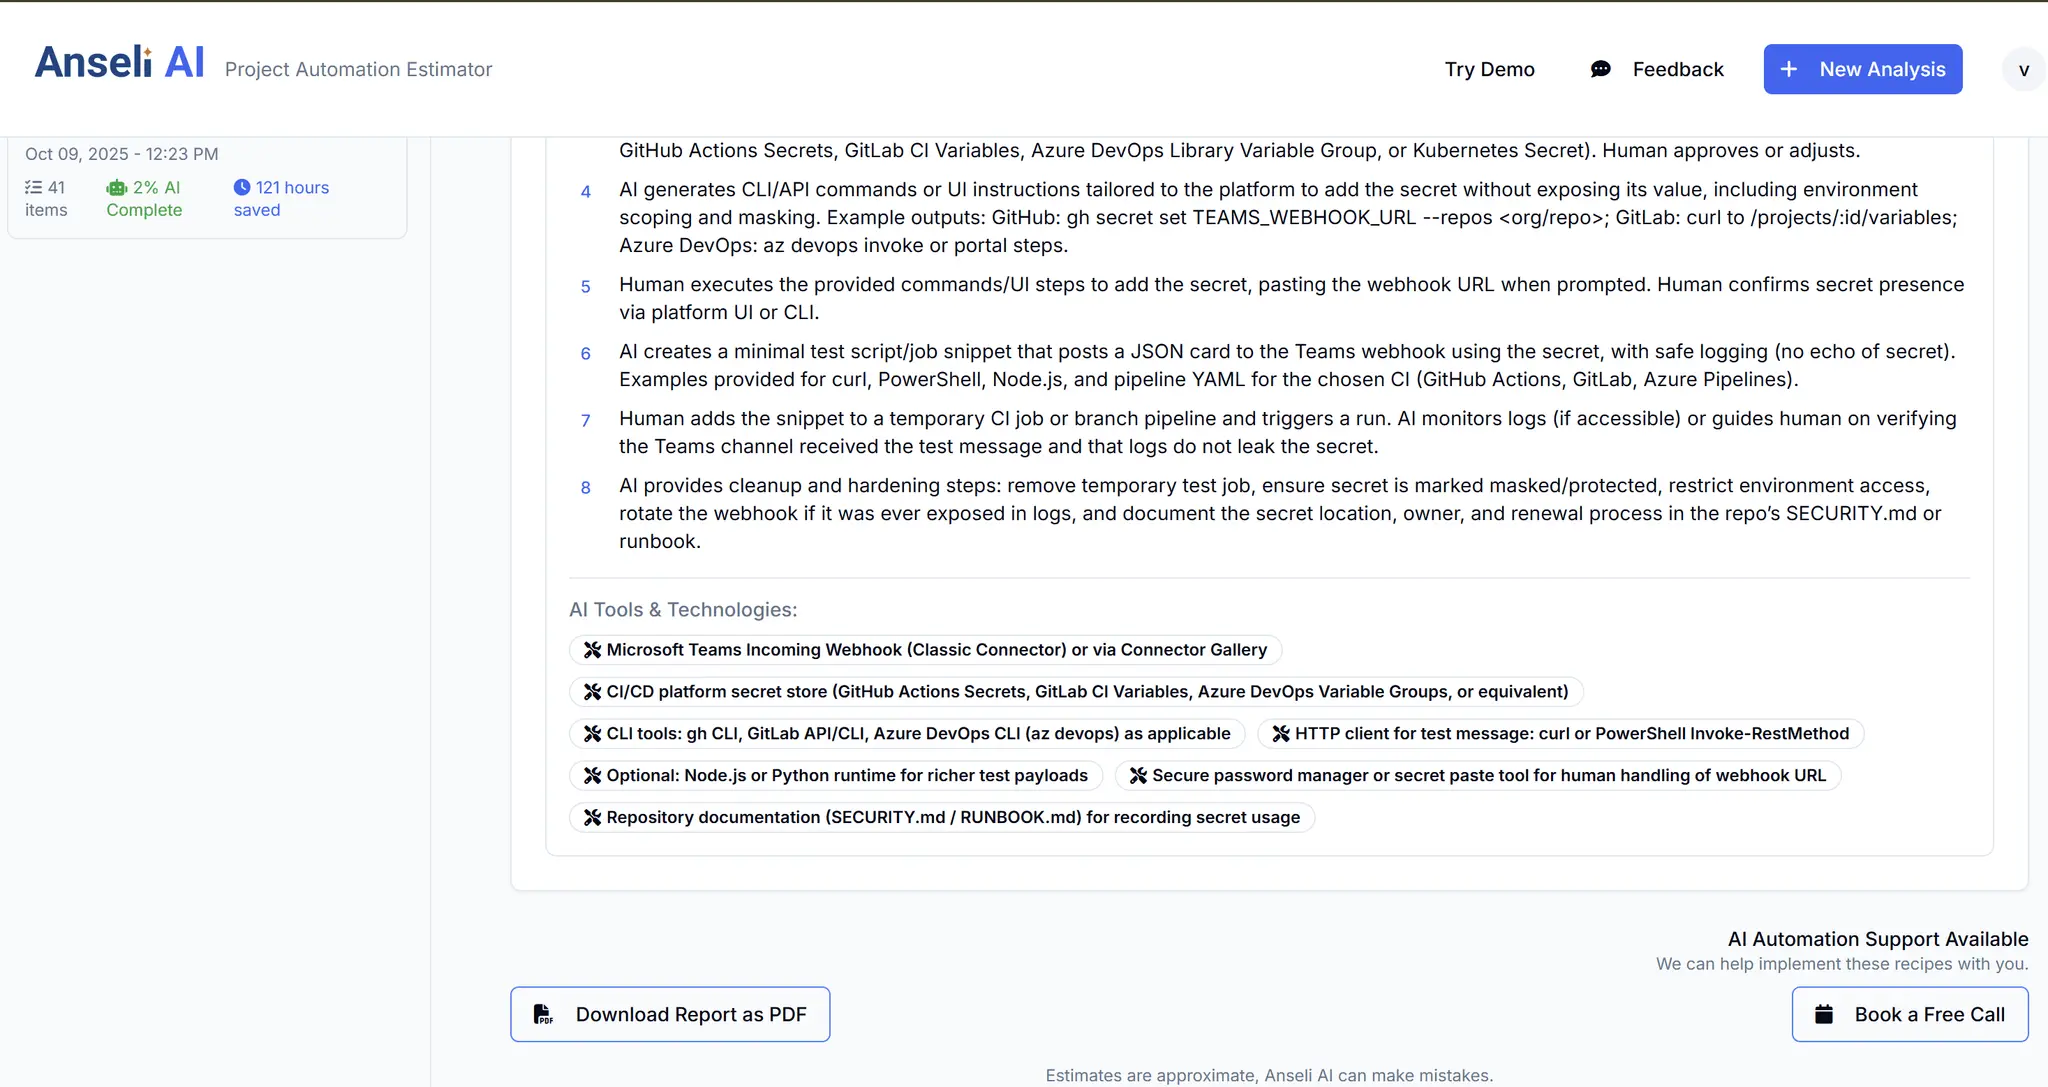Image resolution: width=2048 pixels, height=1087 pixels.
Task: Click the Secure password manager tag
Action: tap(1478, 776)
